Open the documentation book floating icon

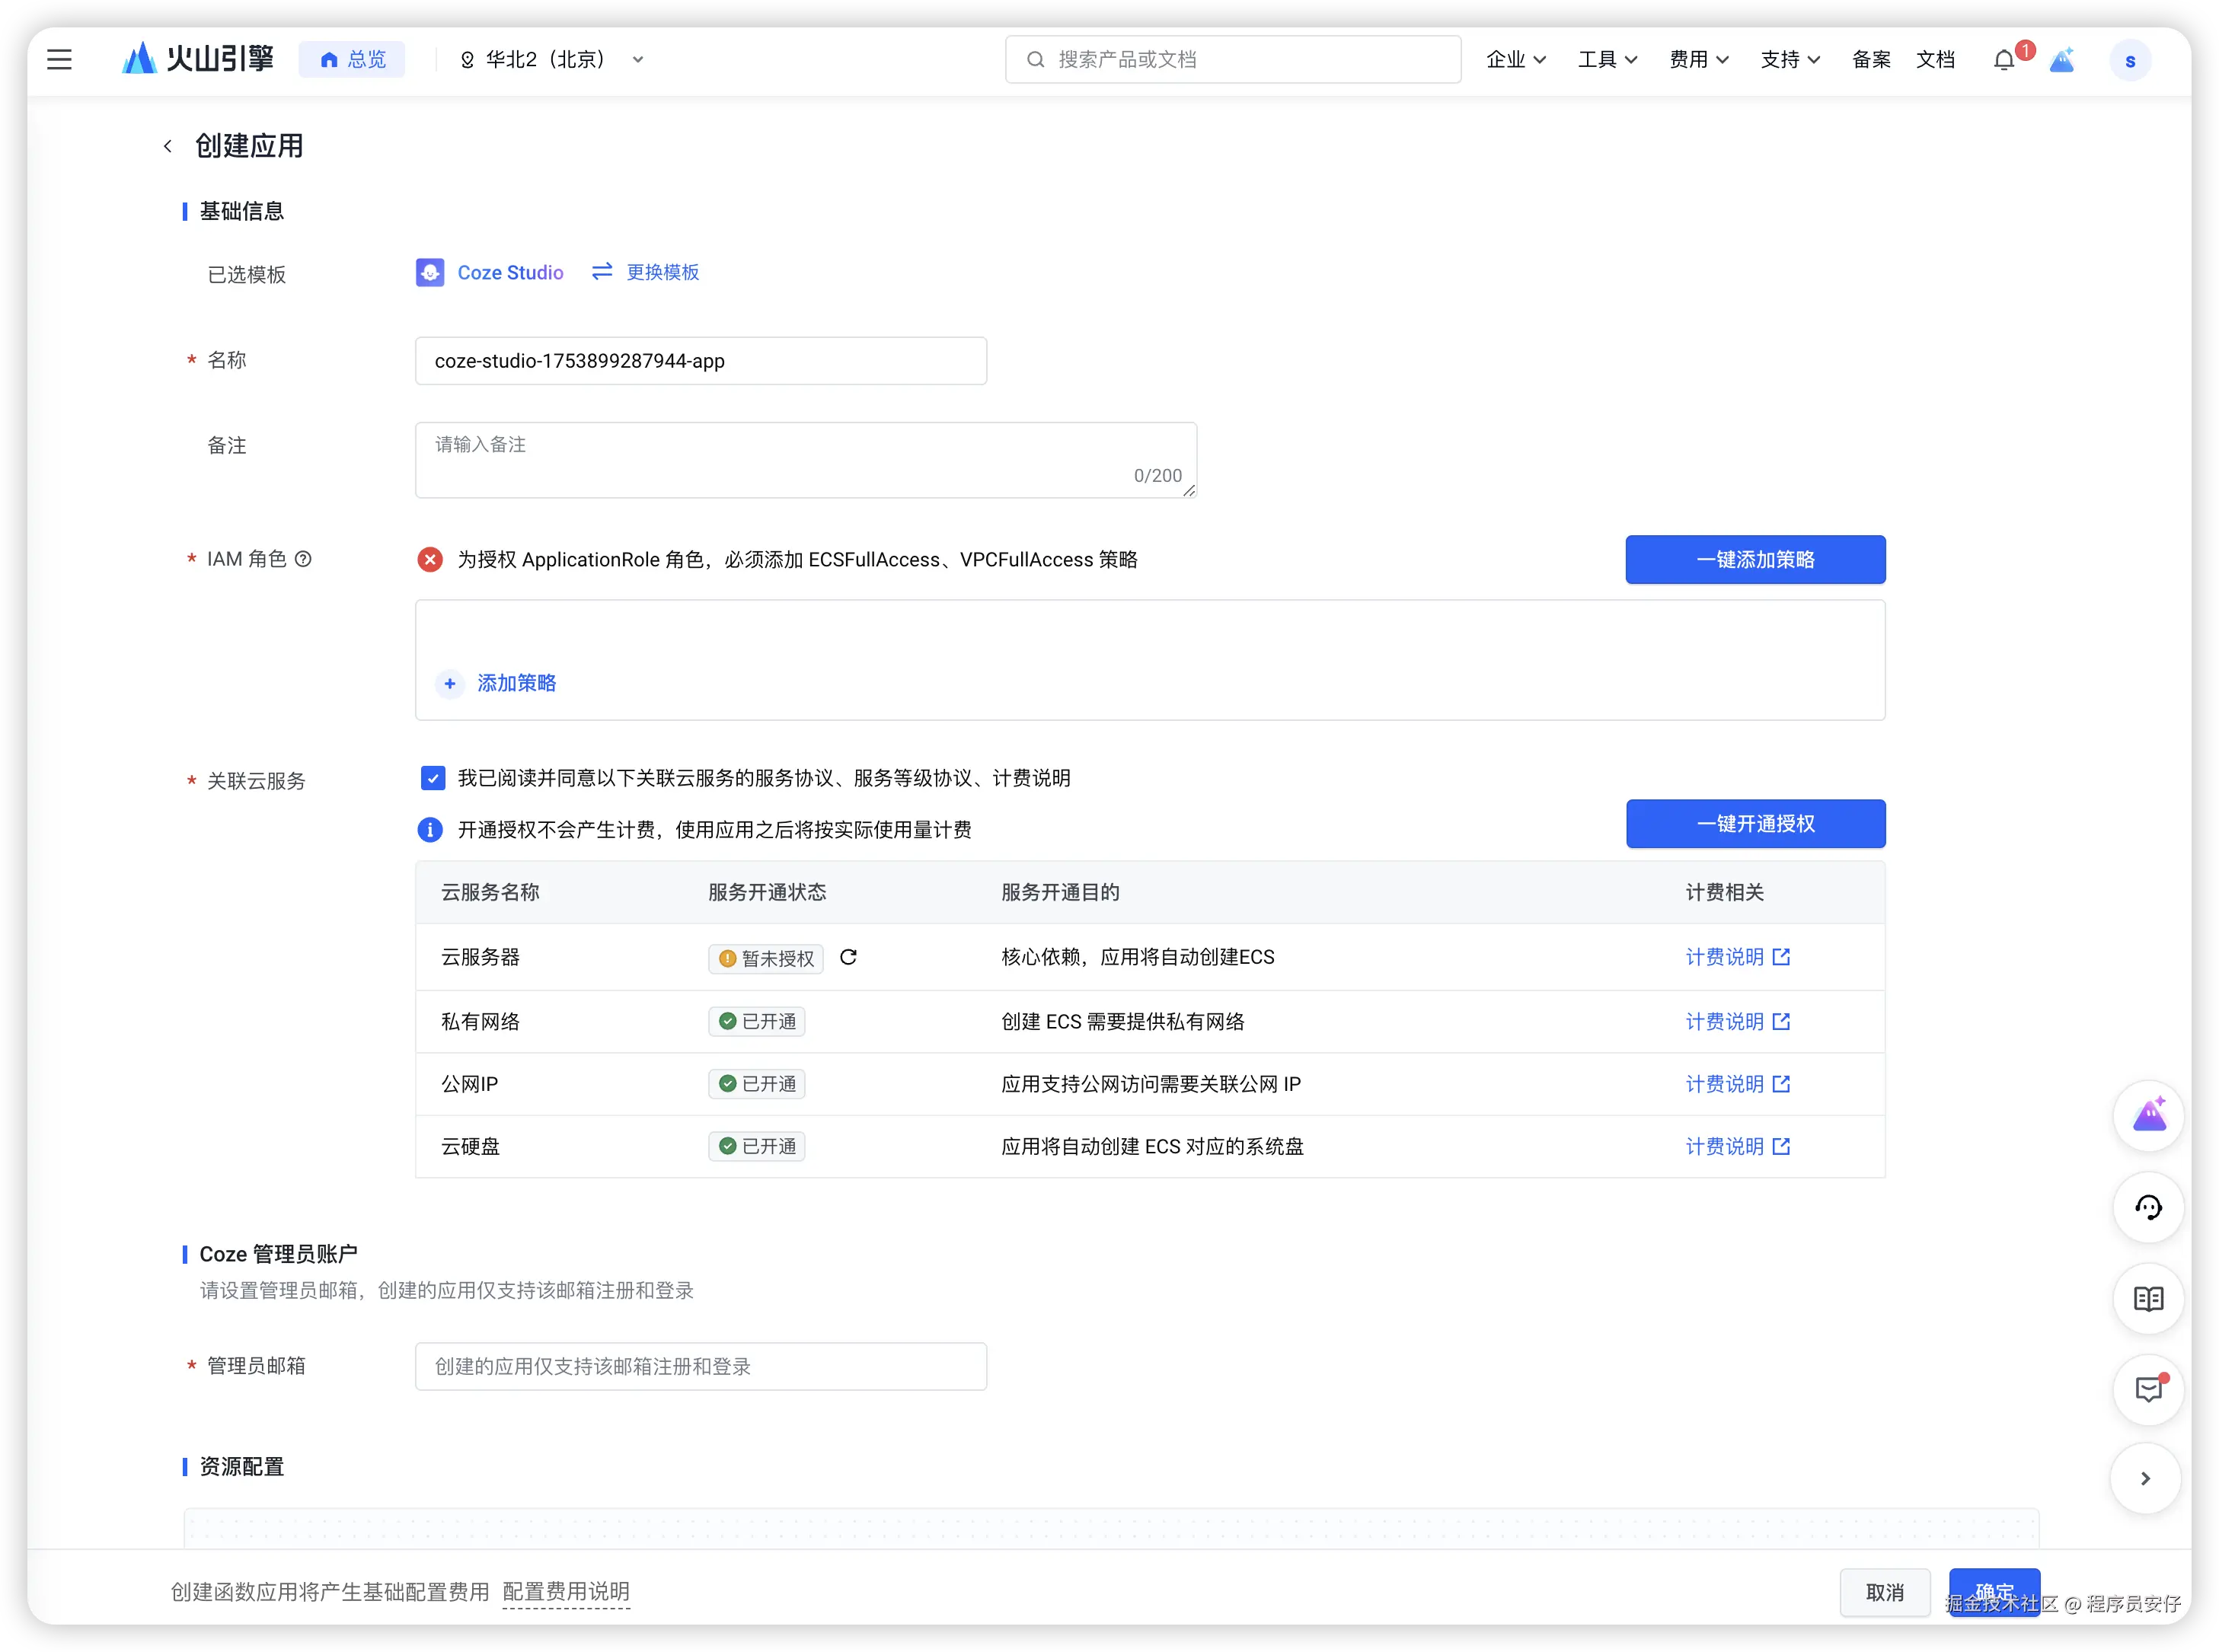2148,1299
